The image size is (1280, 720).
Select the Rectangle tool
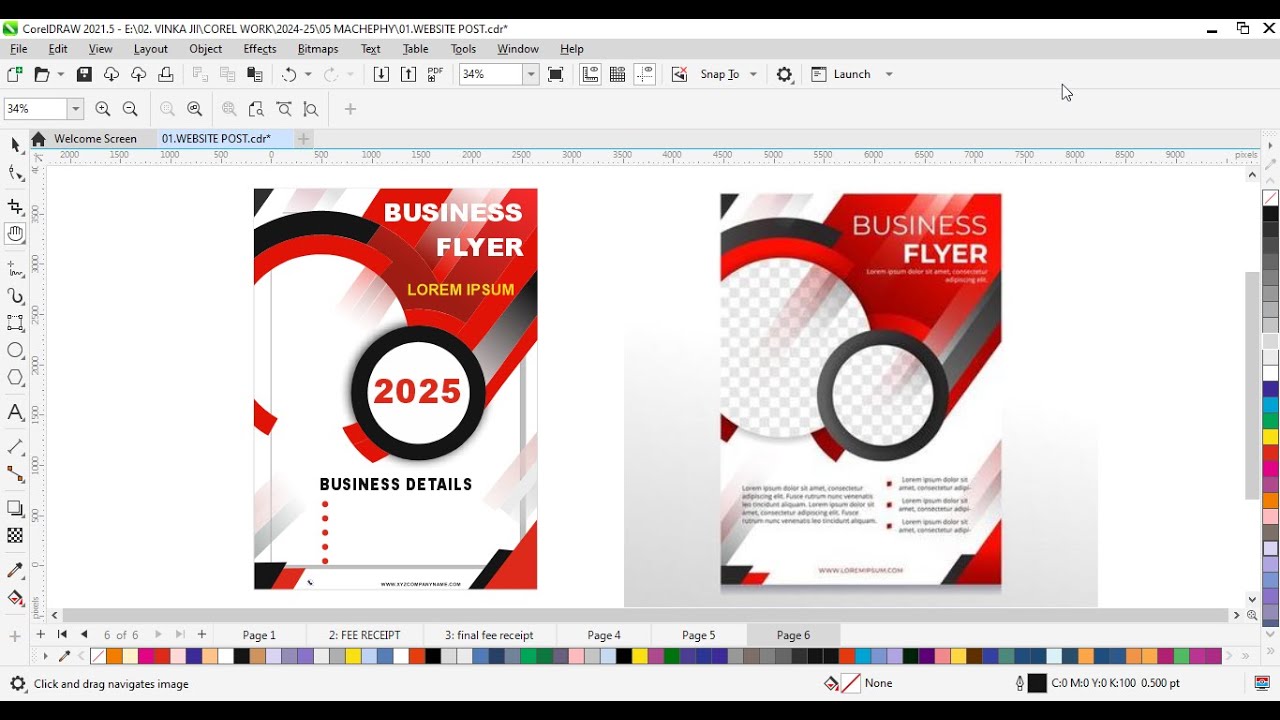tap(15, 323)
